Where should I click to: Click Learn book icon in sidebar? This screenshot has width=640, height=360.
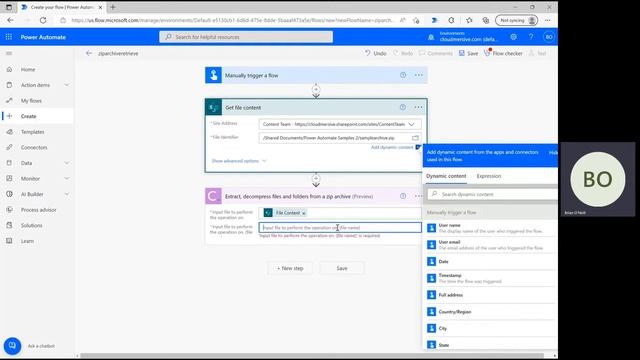click(9, 241)
